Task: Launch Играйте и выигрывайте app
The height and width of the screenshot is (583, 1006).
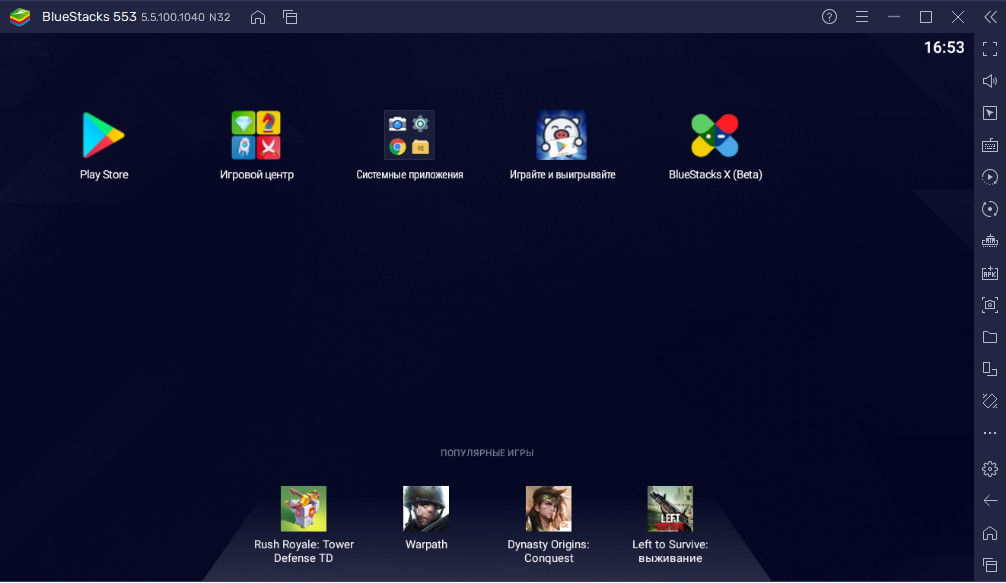Action: coord(561,135)
